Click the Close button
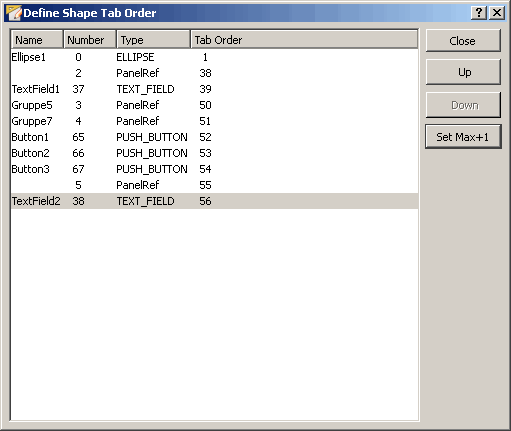The width and height of the screenshot is (511, 431). pyautogui.click(x=463, y=41)
